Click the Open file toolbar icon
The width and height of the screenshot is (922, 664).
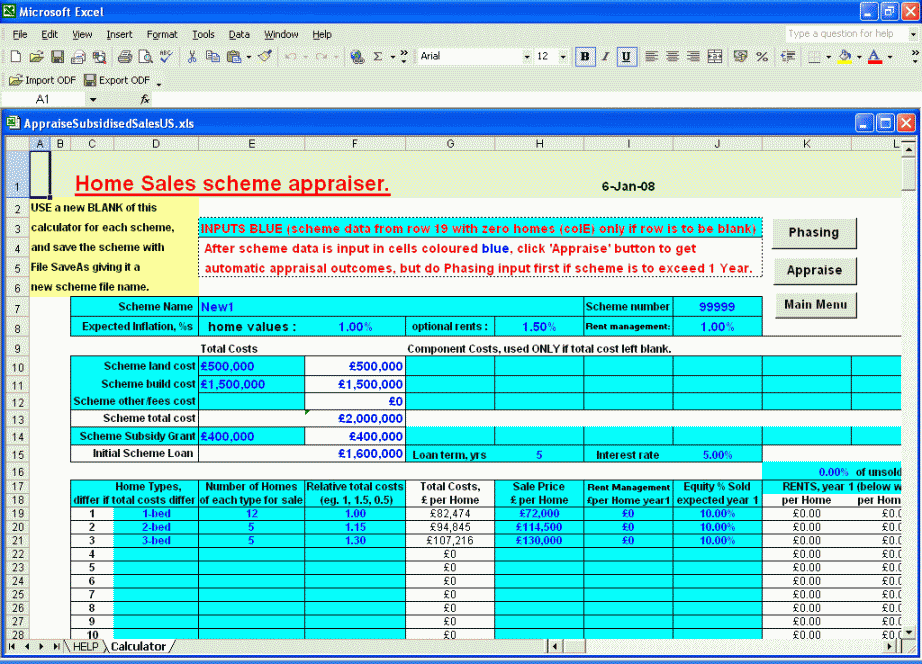(36, 56)
